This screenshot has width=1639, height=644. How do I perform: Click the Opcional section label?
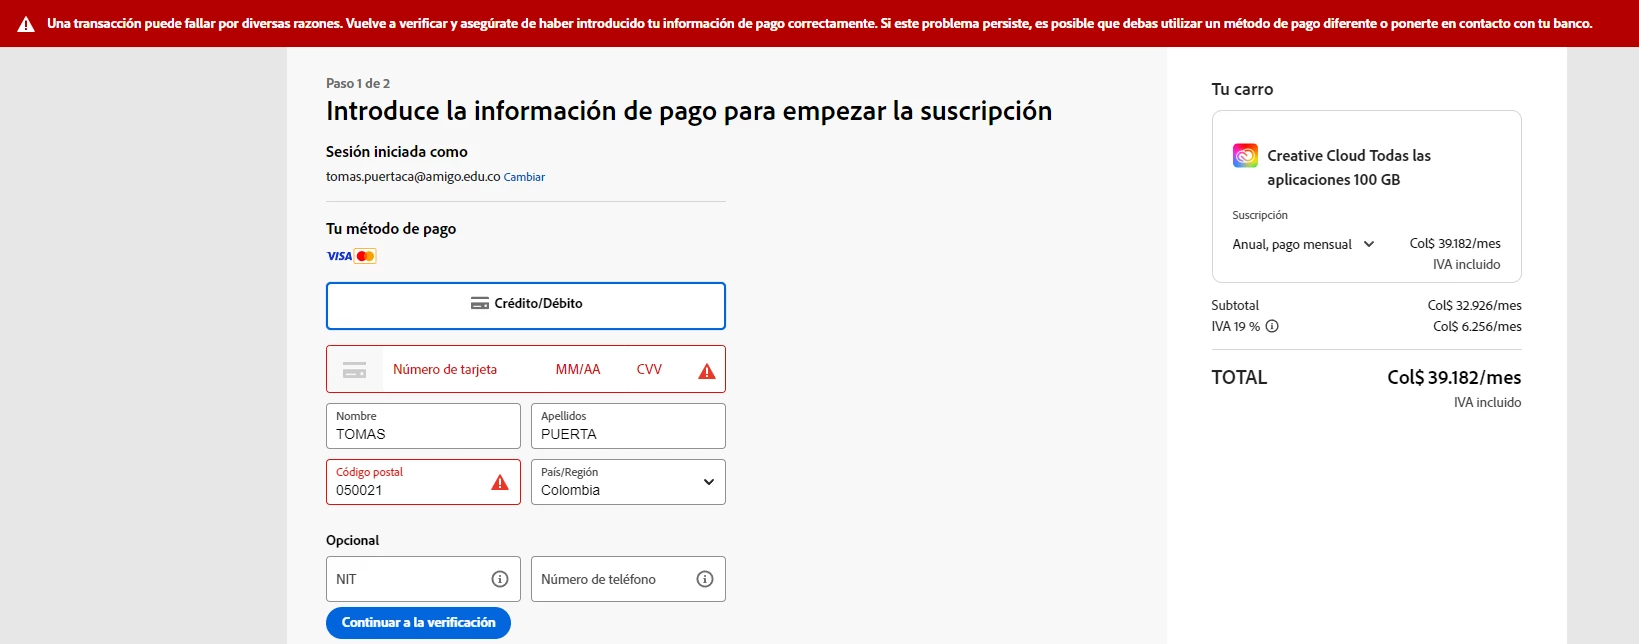pos(352,541)
